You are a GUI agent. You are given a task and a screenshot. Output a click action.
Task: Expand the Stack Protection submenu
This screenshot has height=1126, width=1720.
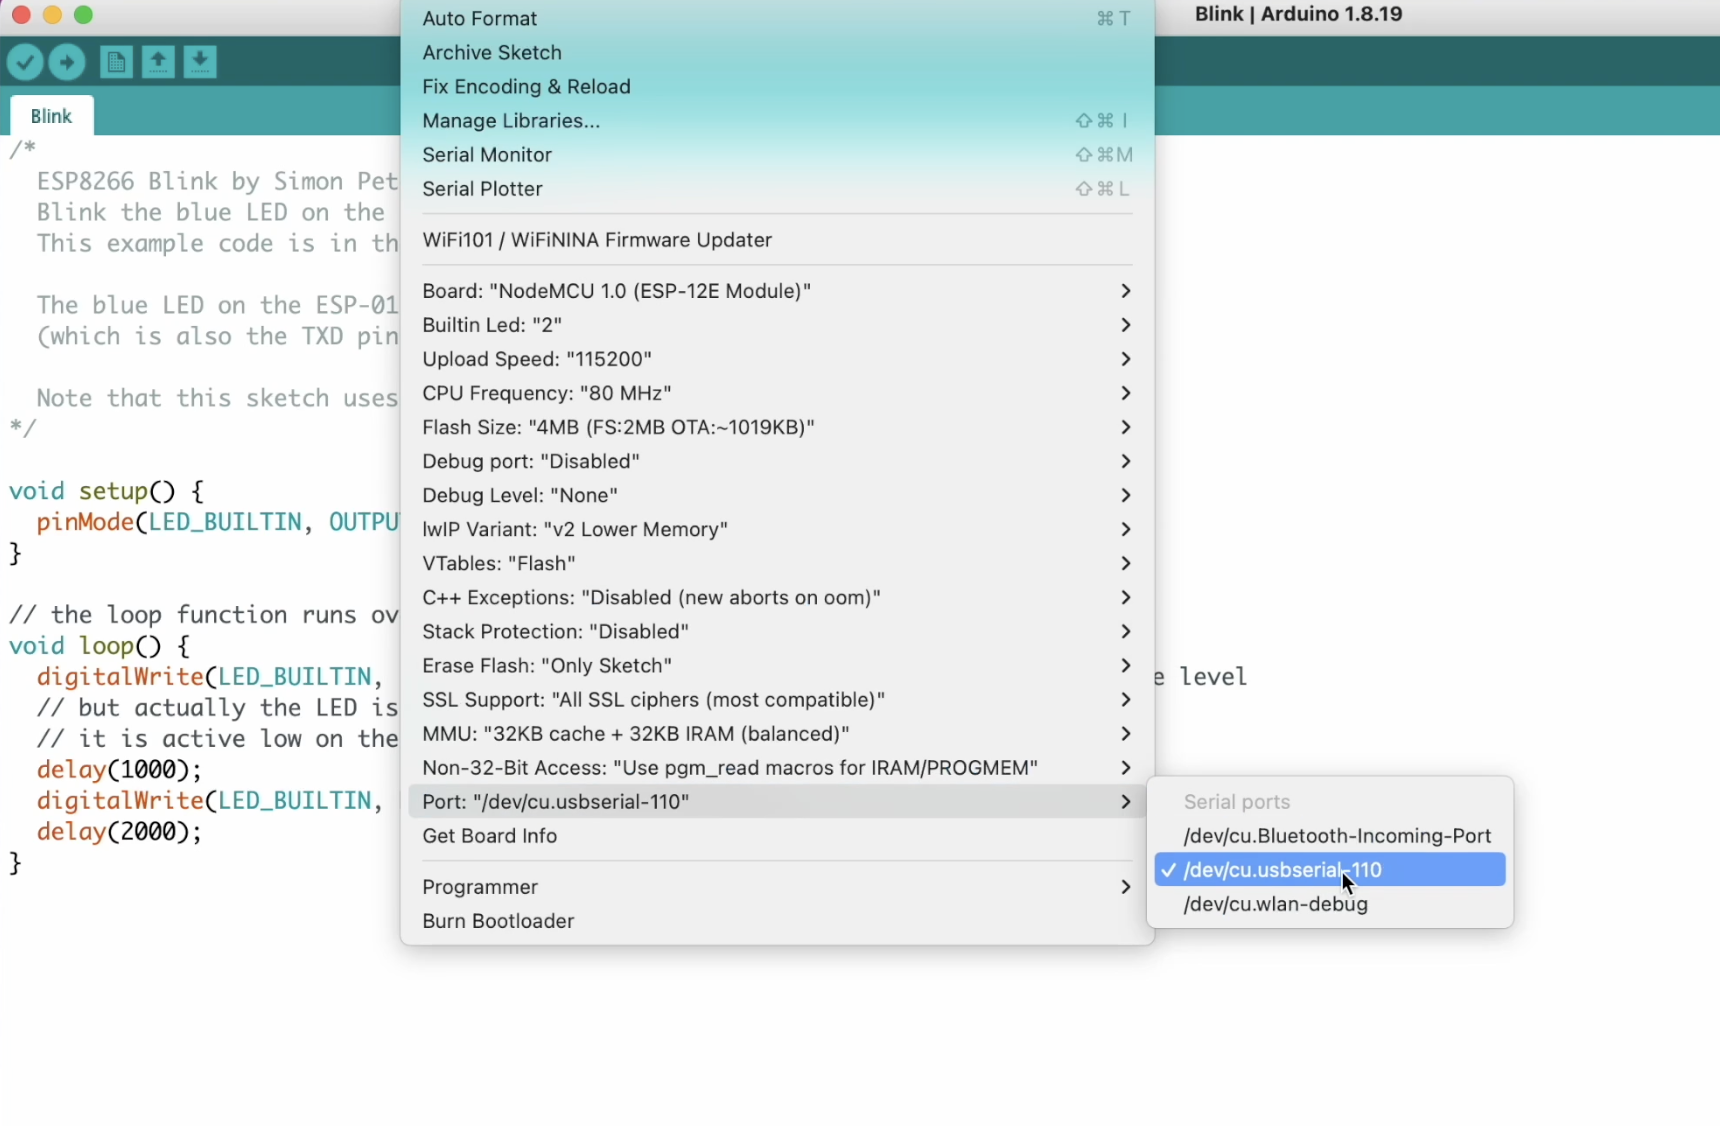[x=777, y=631]
